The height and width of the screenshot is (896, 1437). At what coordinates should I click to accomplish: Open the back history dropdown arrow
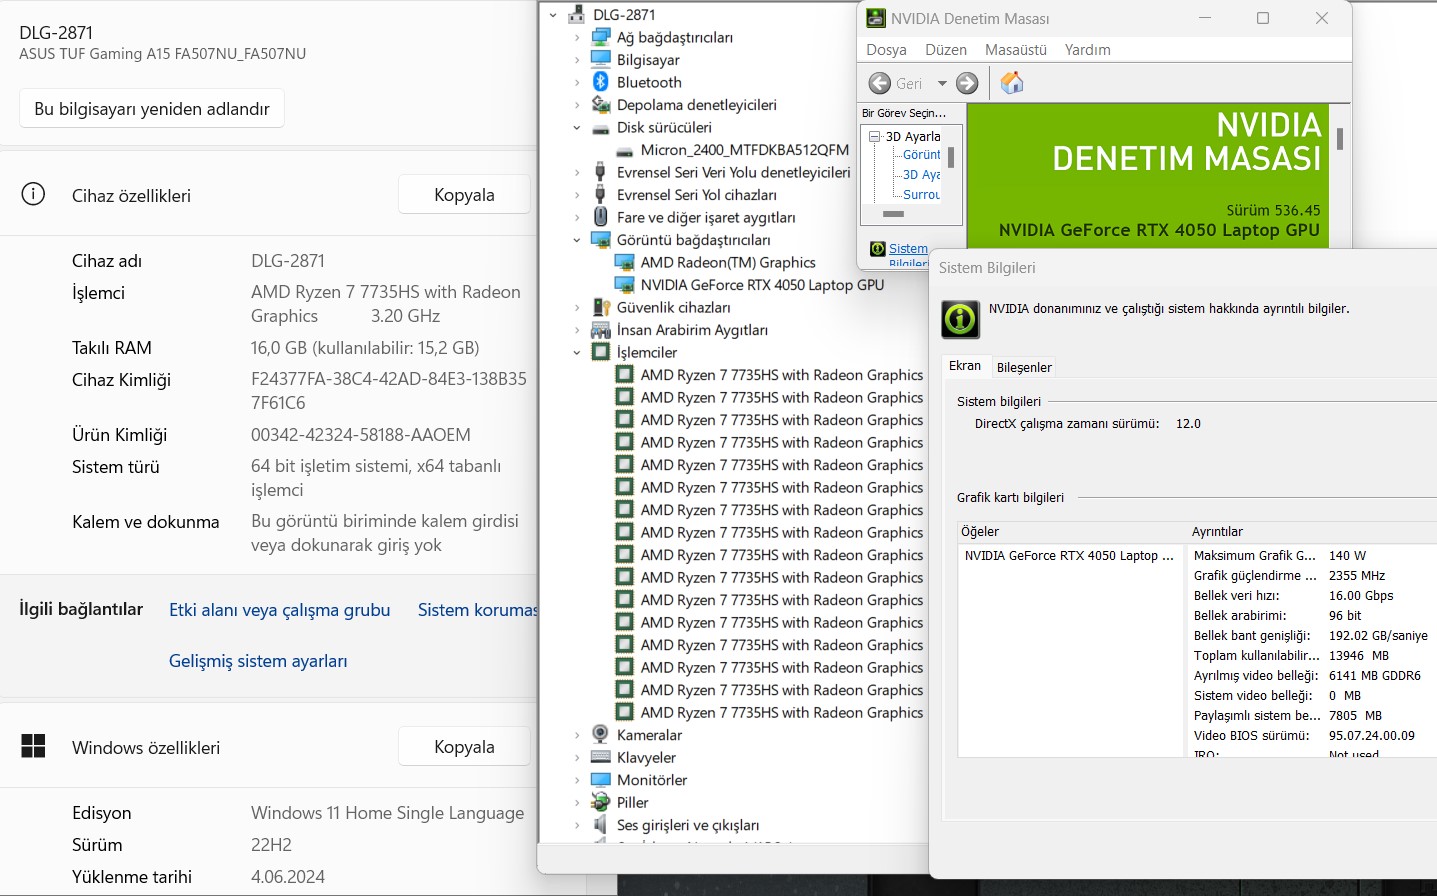point(942,83)
